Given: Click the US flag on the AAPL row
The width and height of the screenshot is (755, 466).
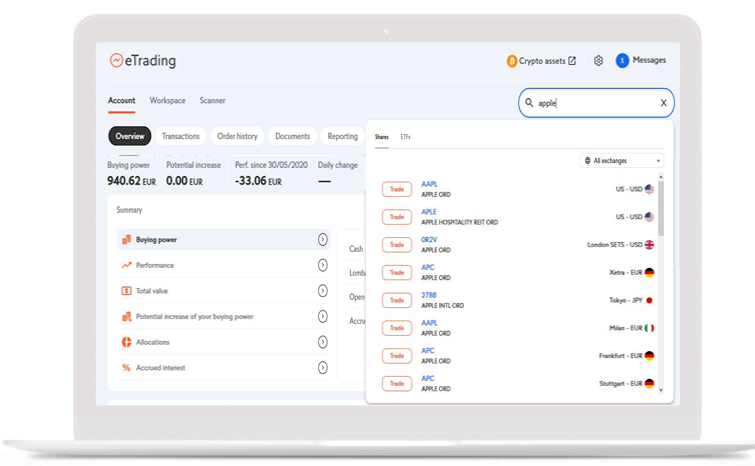Looking at the screenshot, I should point(649,189).
